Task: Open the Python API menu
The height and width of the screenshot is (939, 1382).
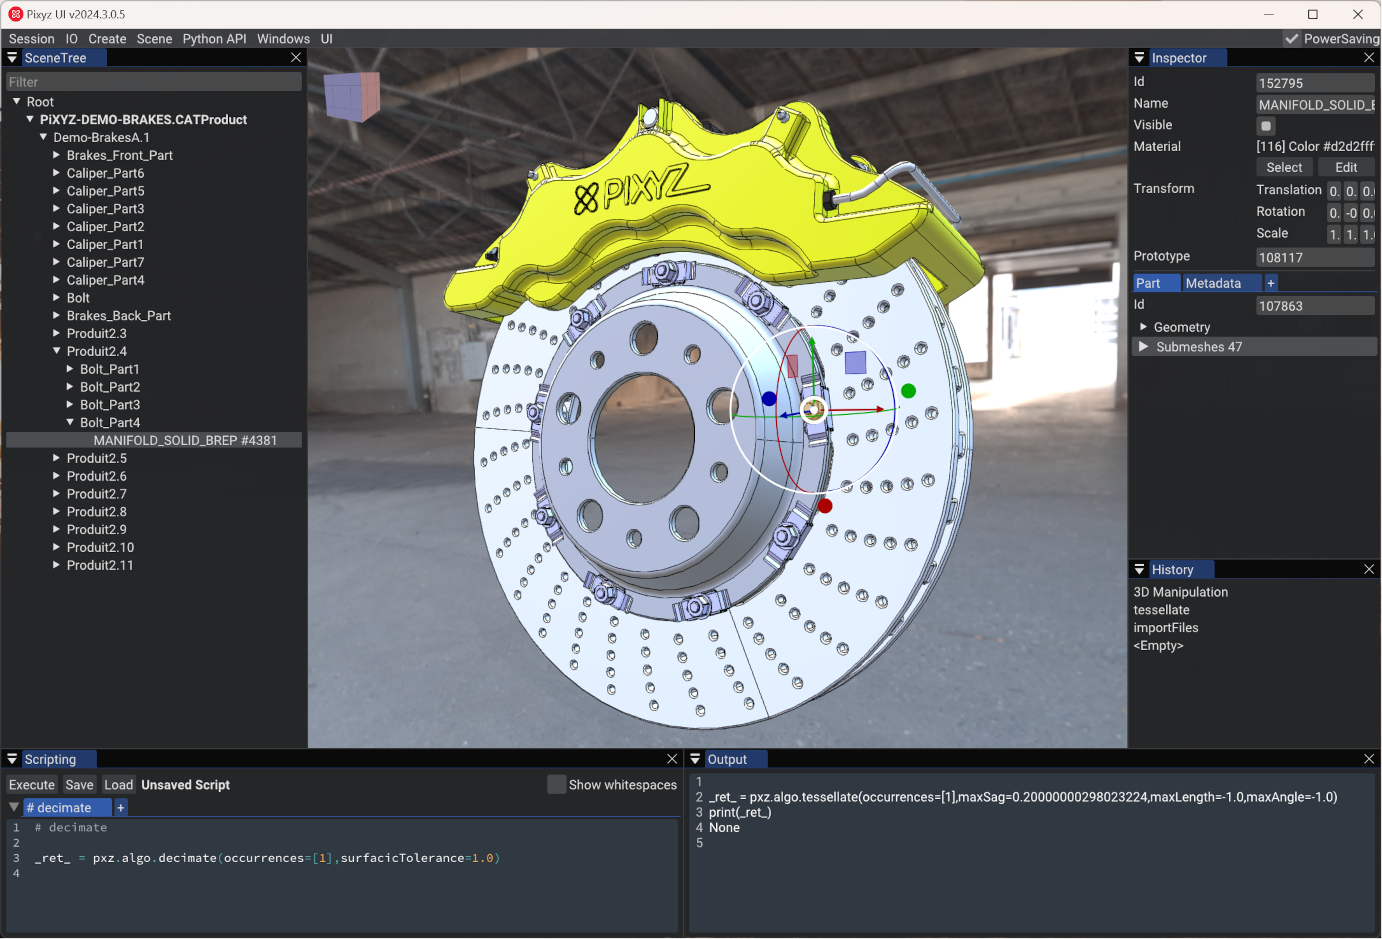Action: [x=214, y=39]
